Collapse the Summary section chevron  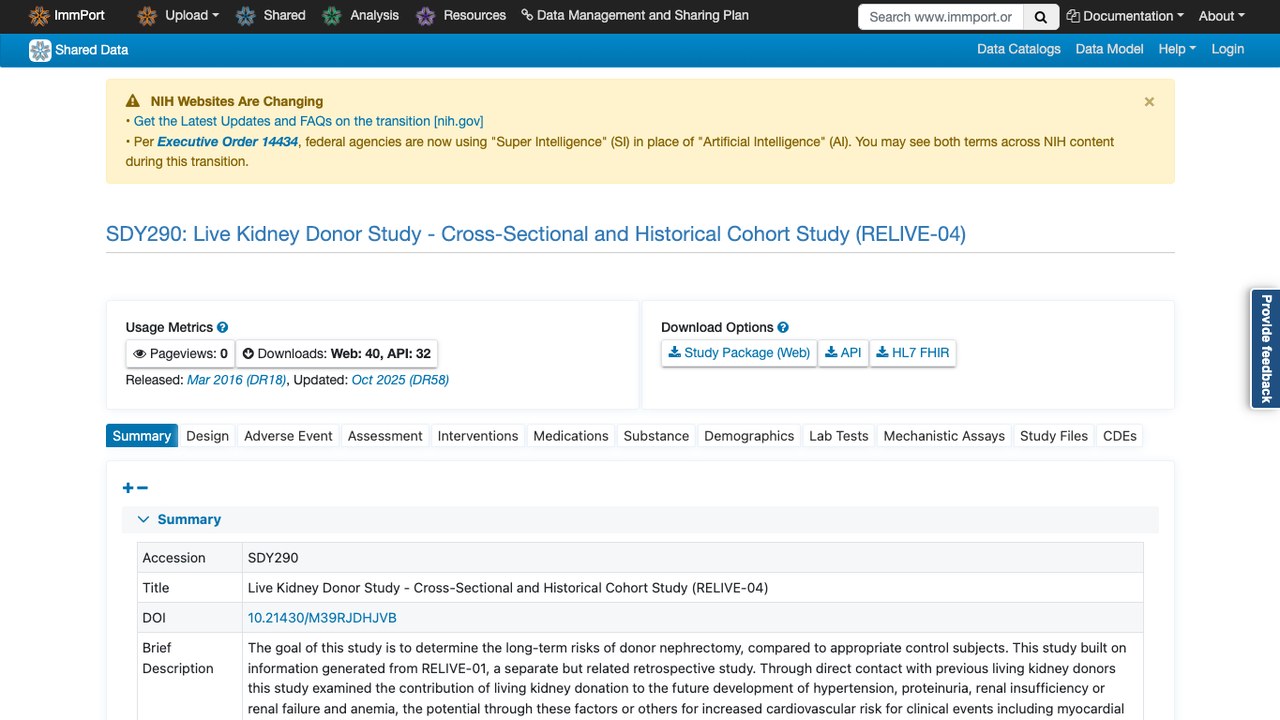click(x=143, y=519)
